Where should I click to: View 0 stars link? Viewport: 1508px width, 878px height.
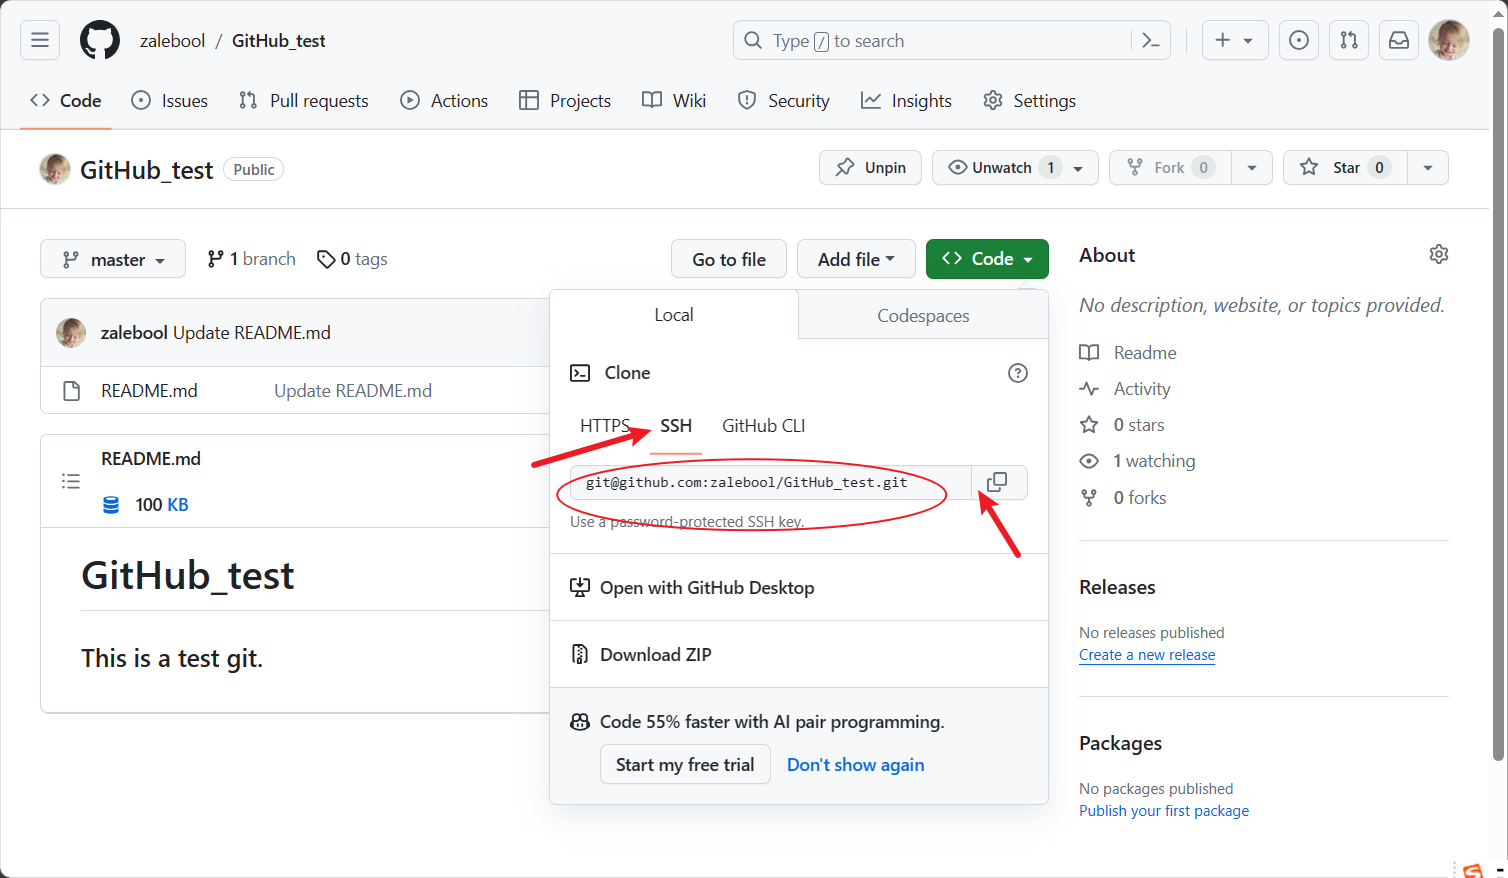pos(1122,425)
